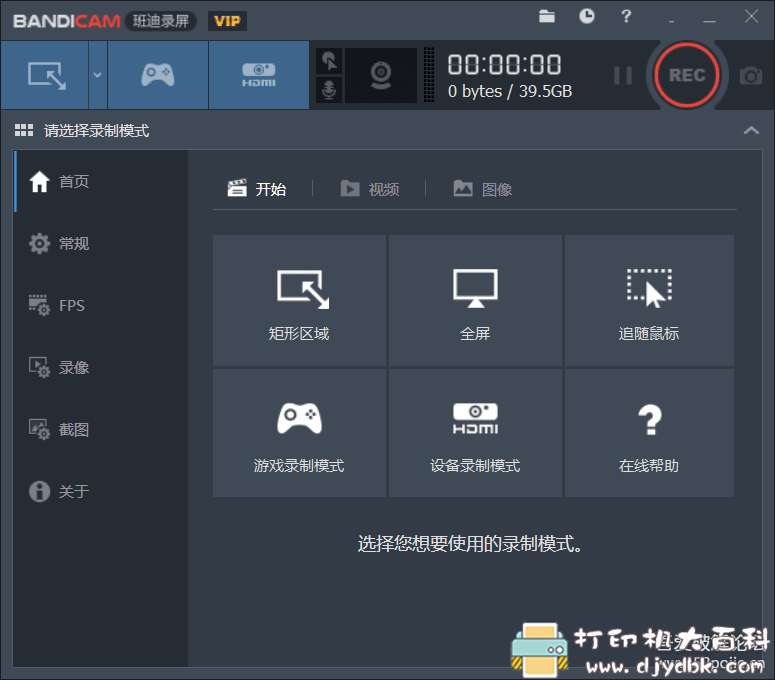Close the Bandicam window
This screenshot has width=775, height=680.
coord(751,16)
